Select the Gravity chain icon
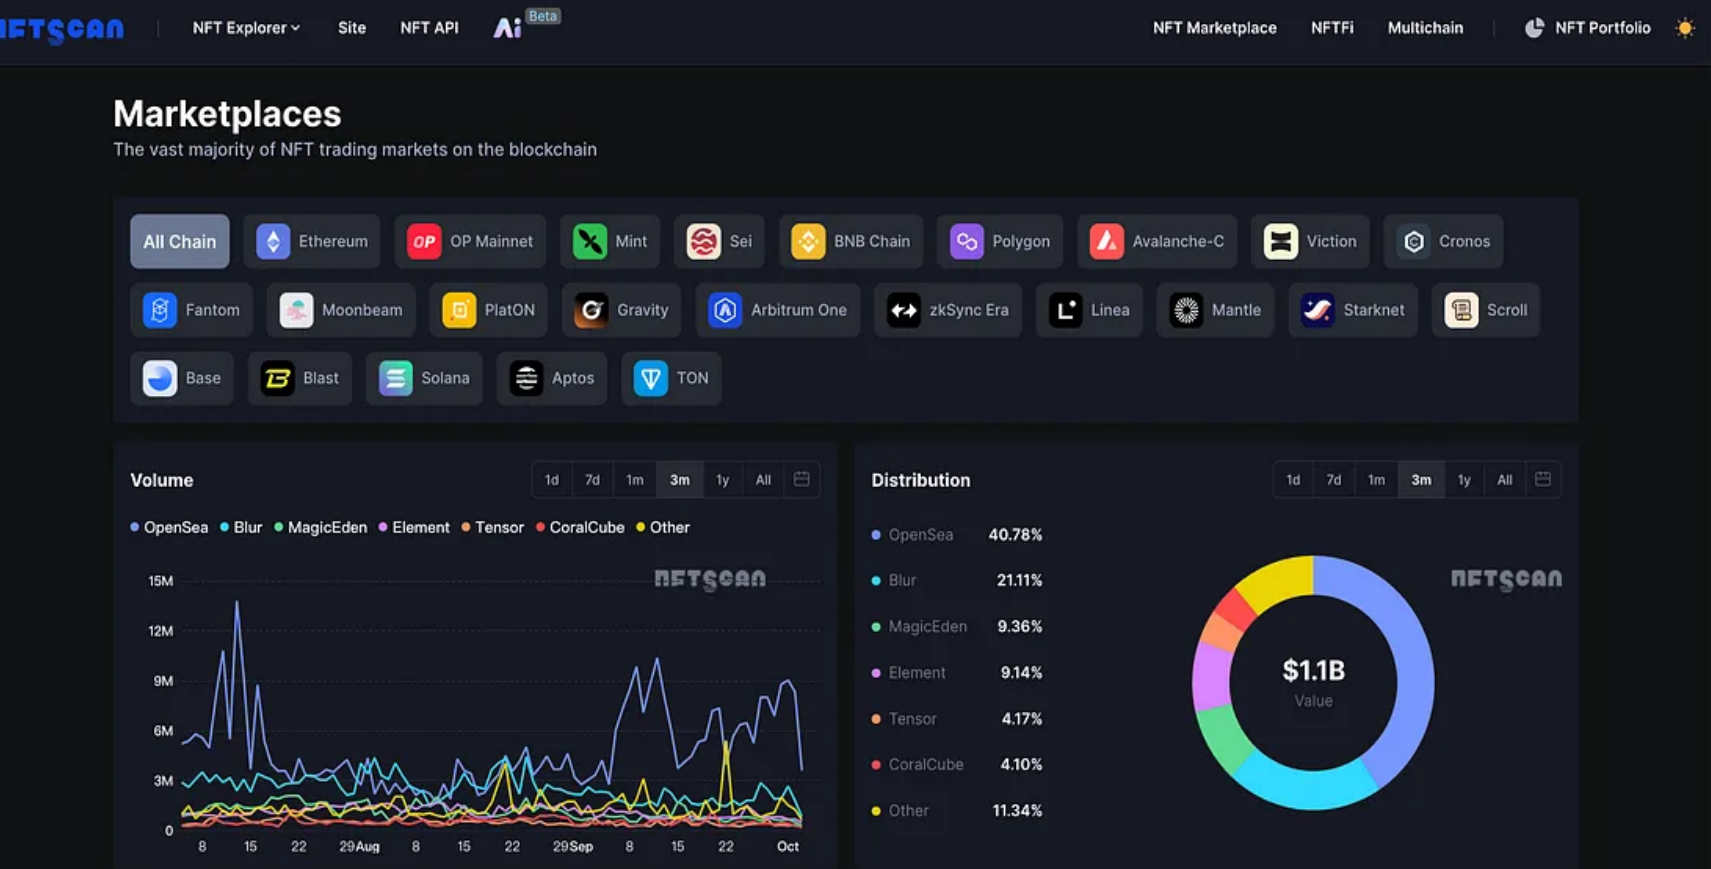This screenshot has width=1711, height=869. tap(592, 310)
